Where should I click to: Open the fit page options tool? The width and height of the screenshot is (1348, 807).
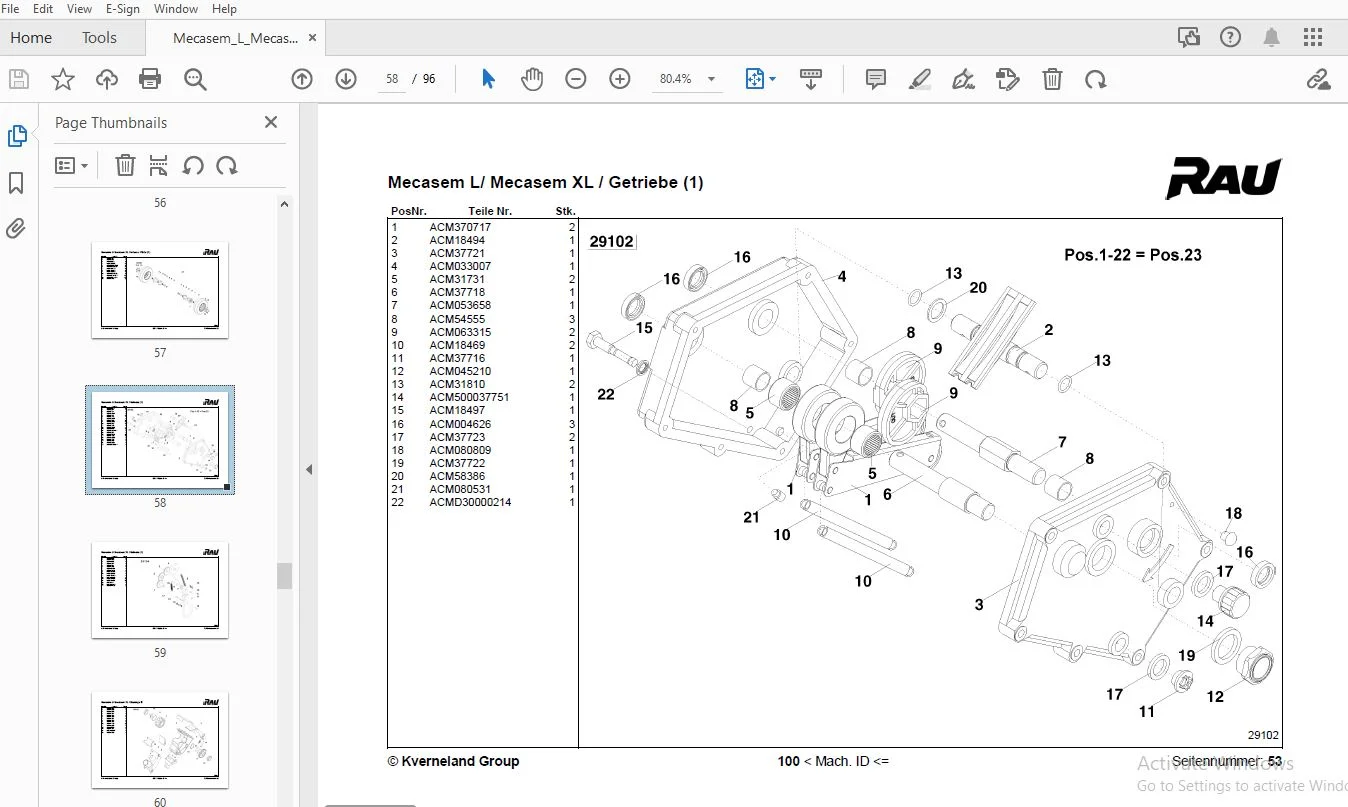tap(755, 79)
